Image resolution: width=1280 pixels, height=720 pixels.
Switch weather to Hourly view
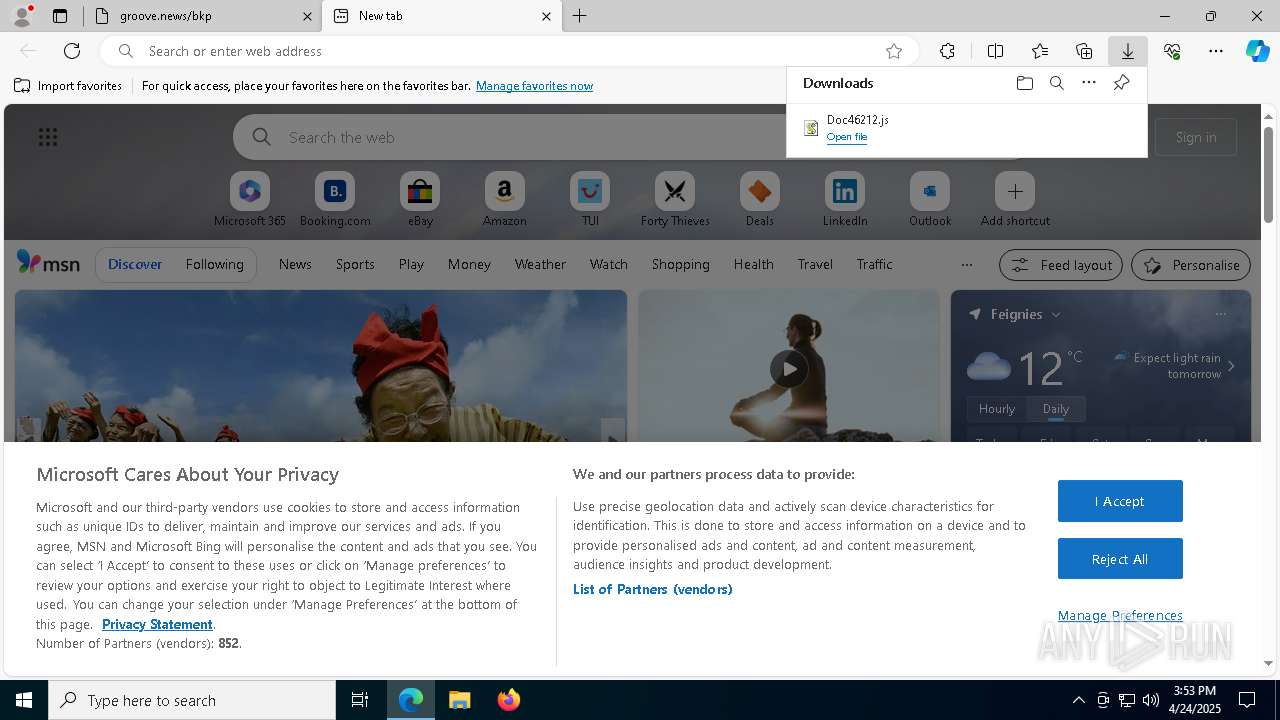(x=997, y=409)
